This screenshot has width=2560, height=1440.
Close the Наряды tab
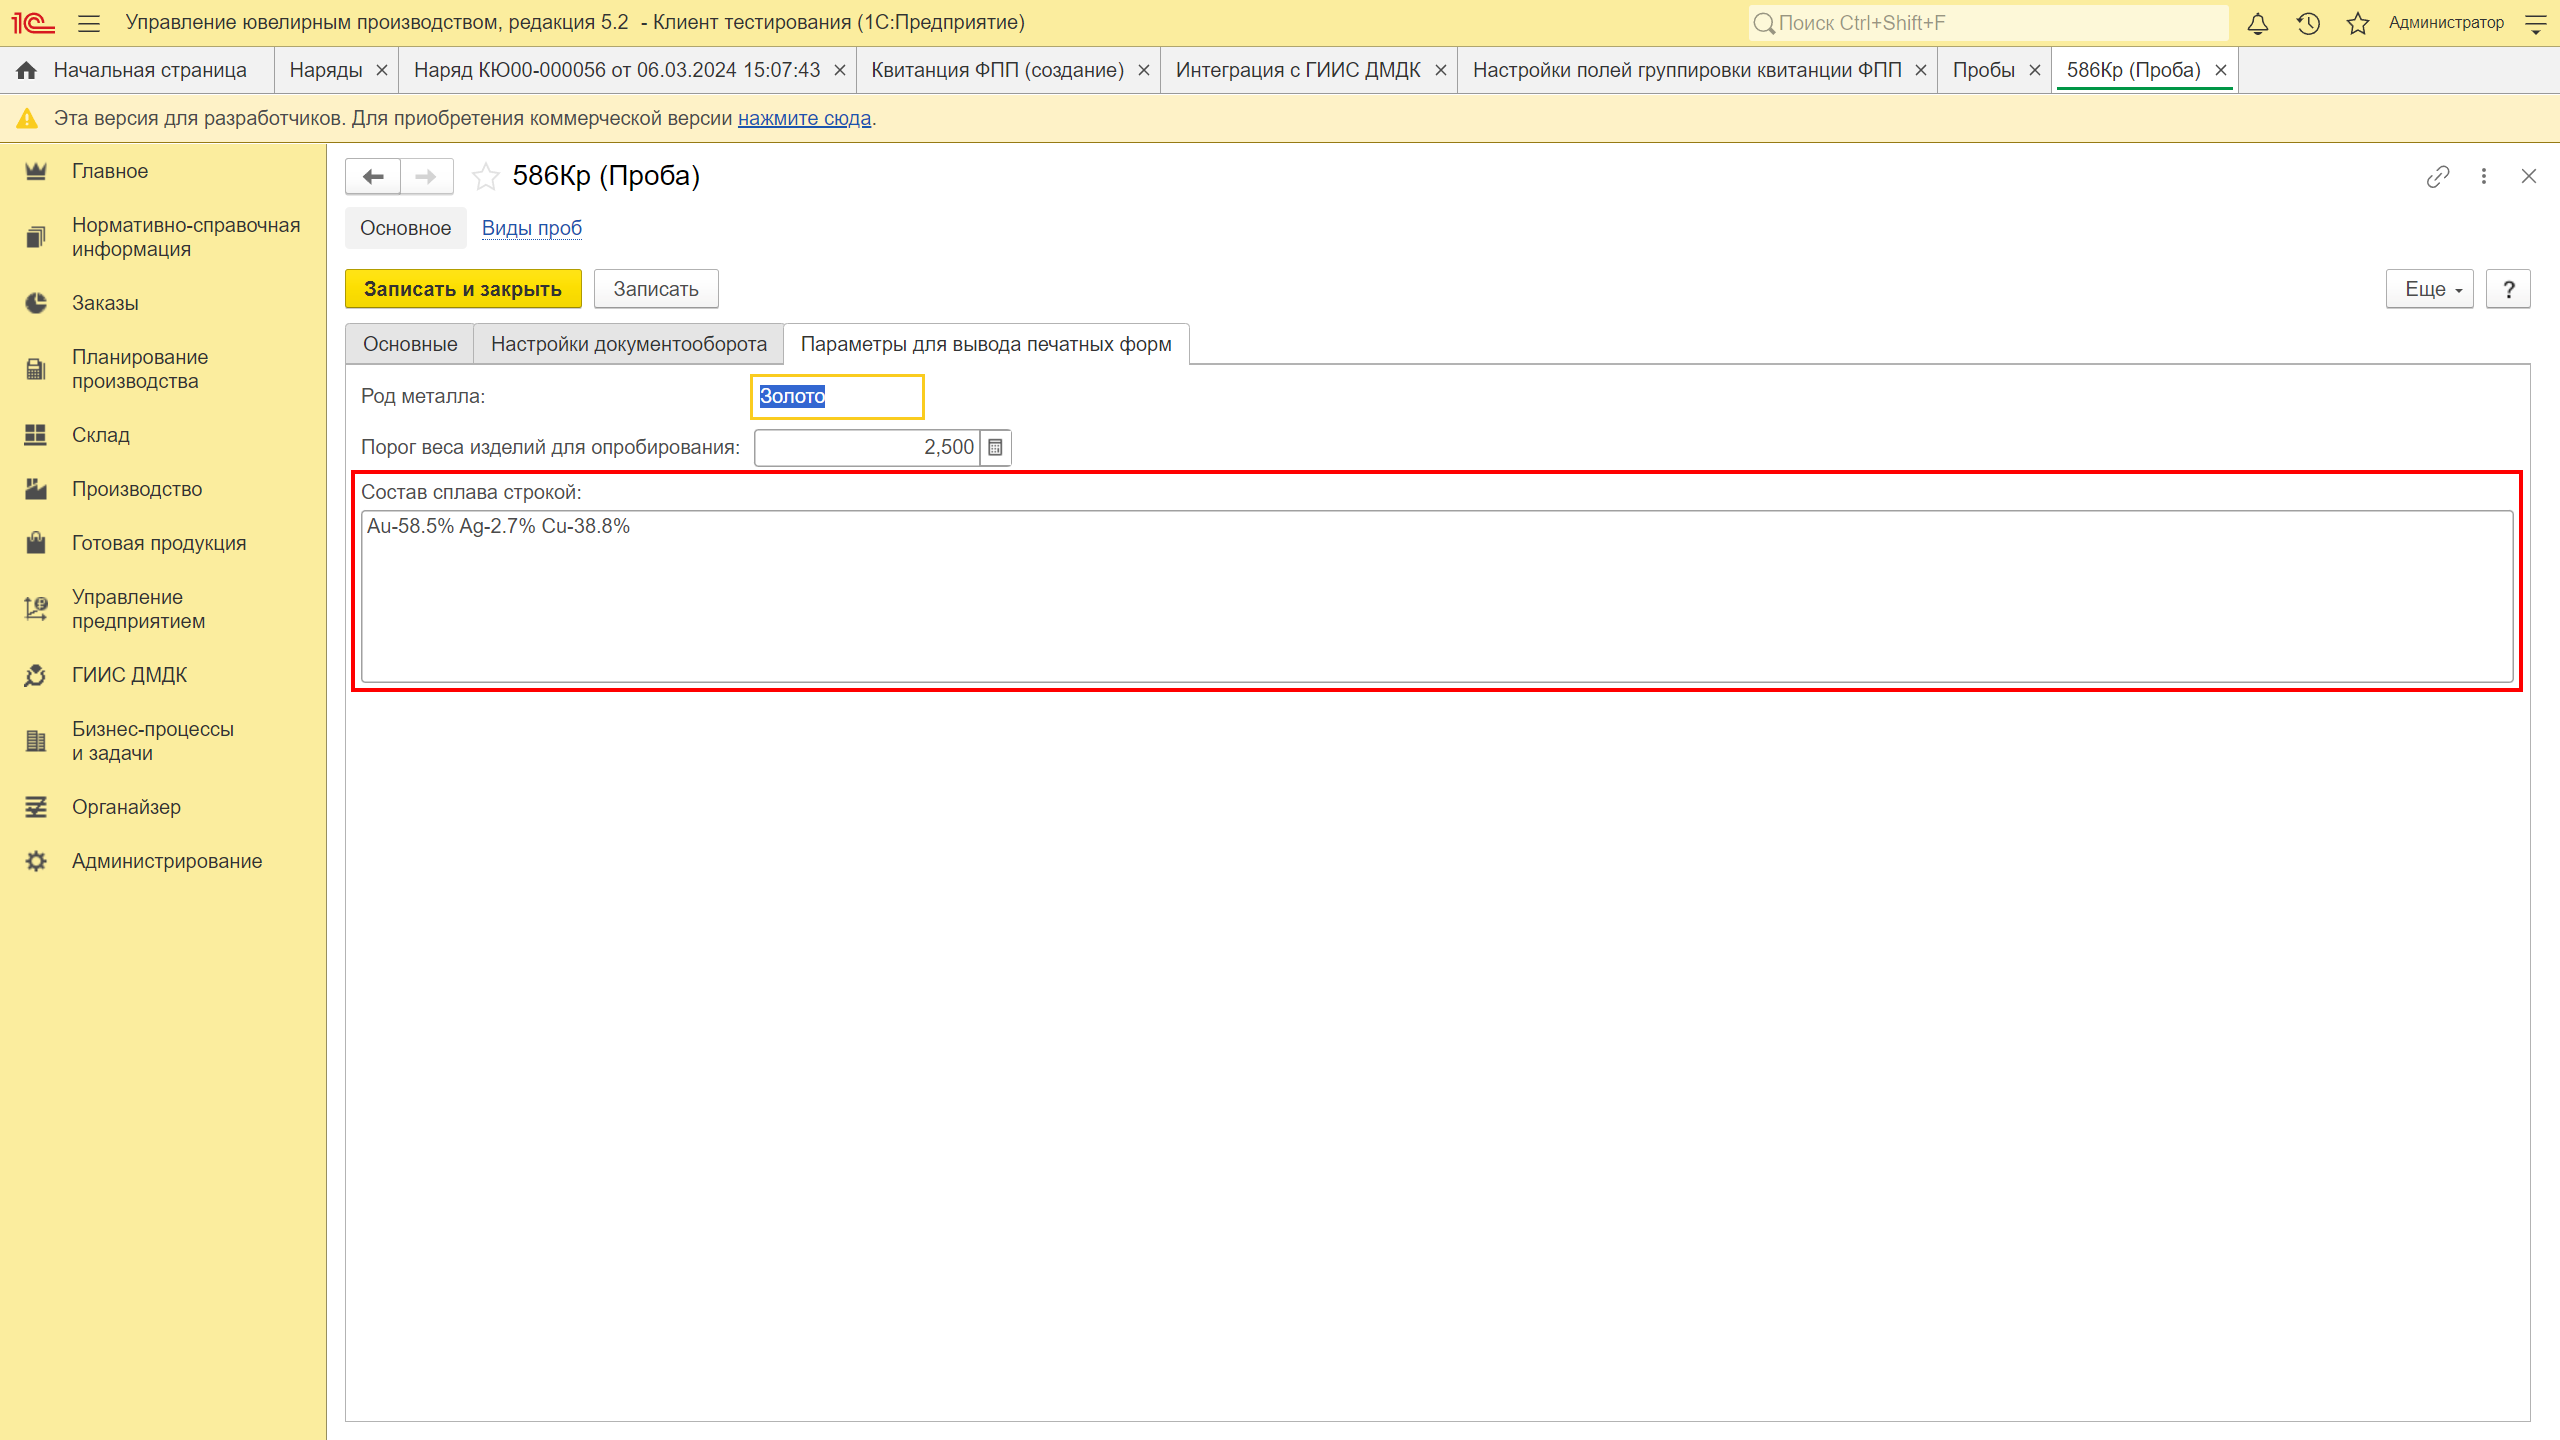[x=381, y=71]
